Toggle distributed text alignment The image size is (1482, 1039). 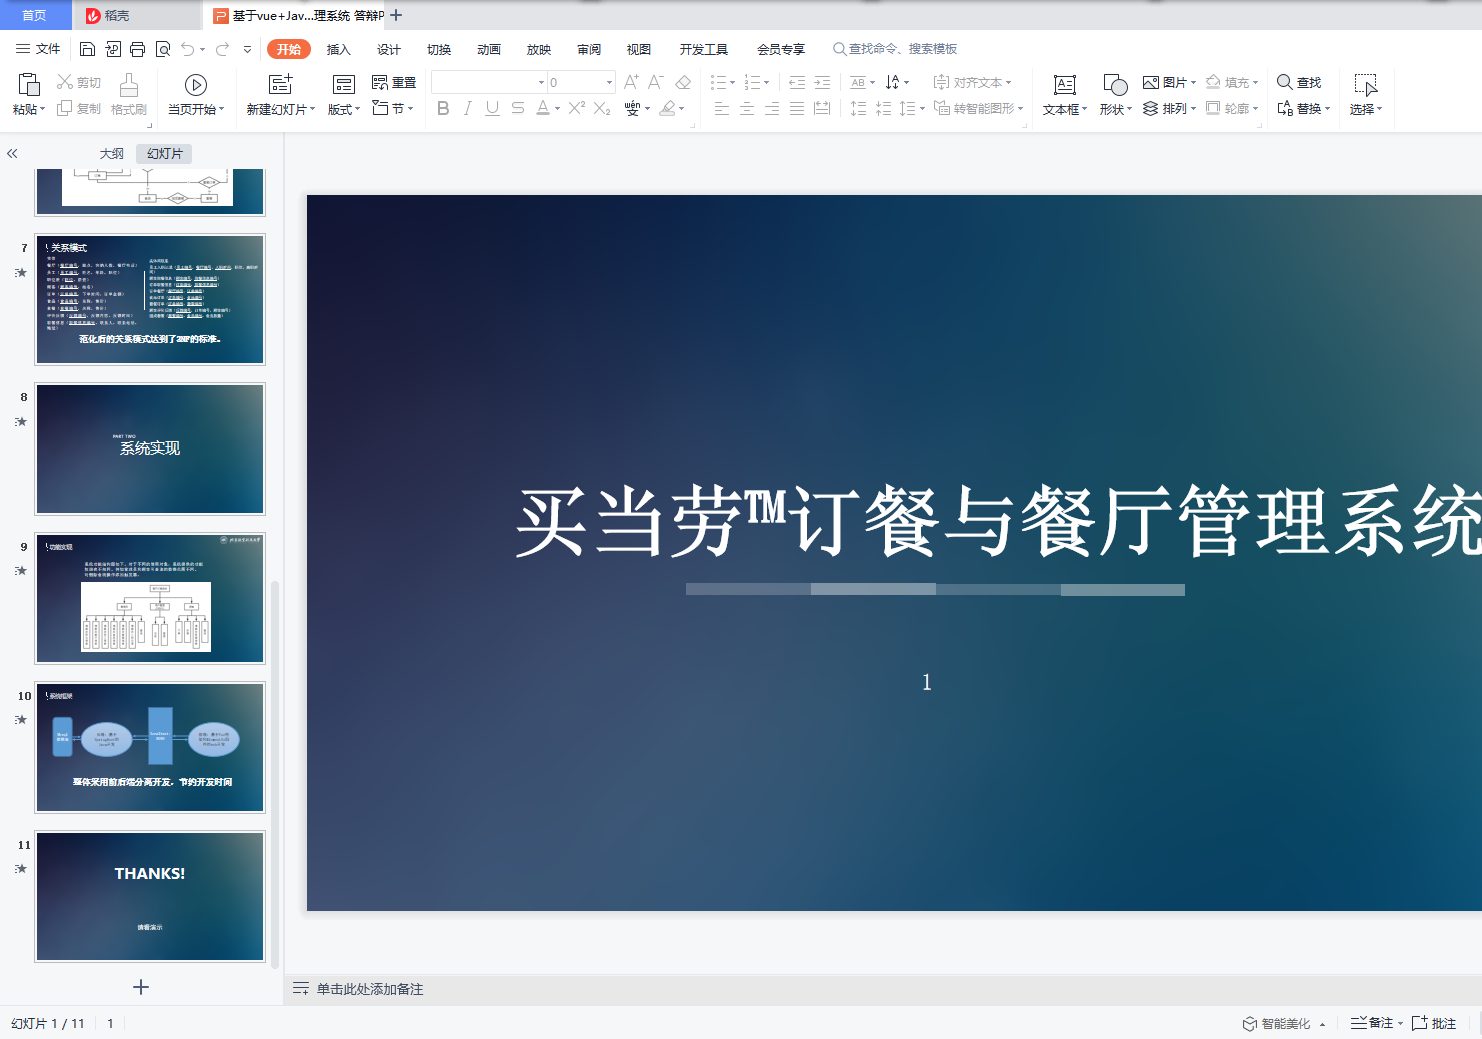(822, 108)
